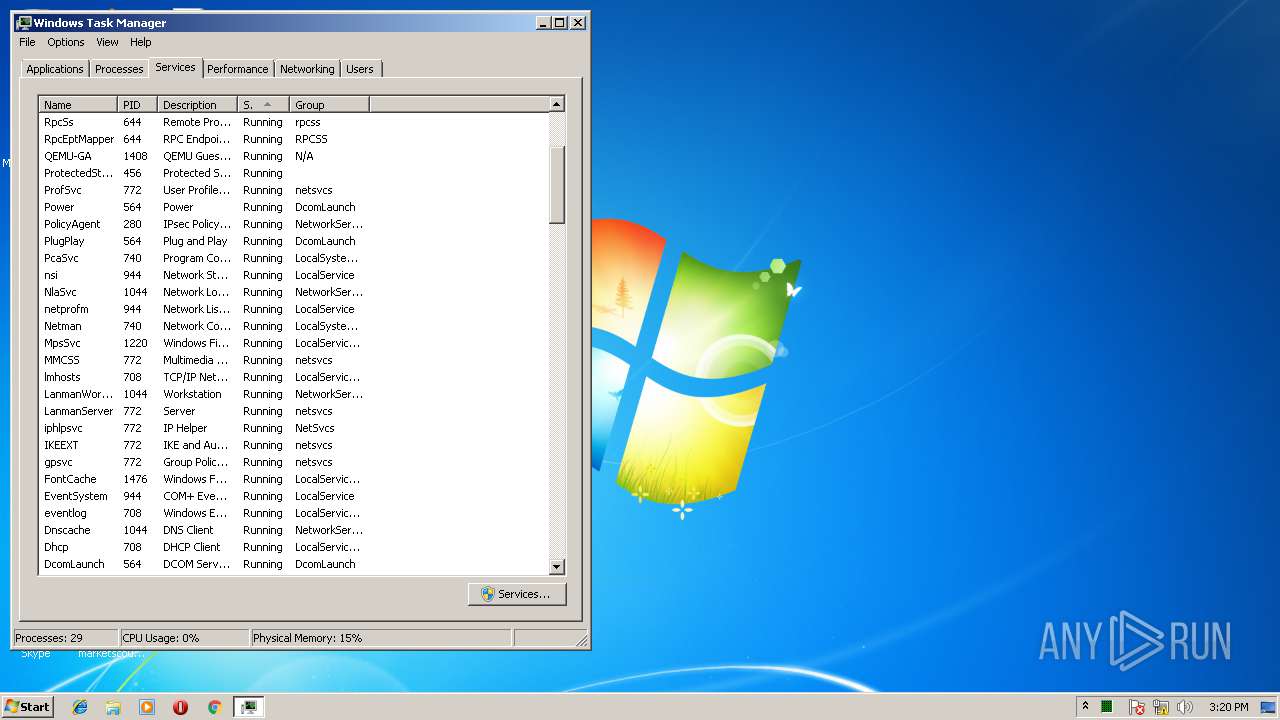Select the netprofm service row

[294, 309]
